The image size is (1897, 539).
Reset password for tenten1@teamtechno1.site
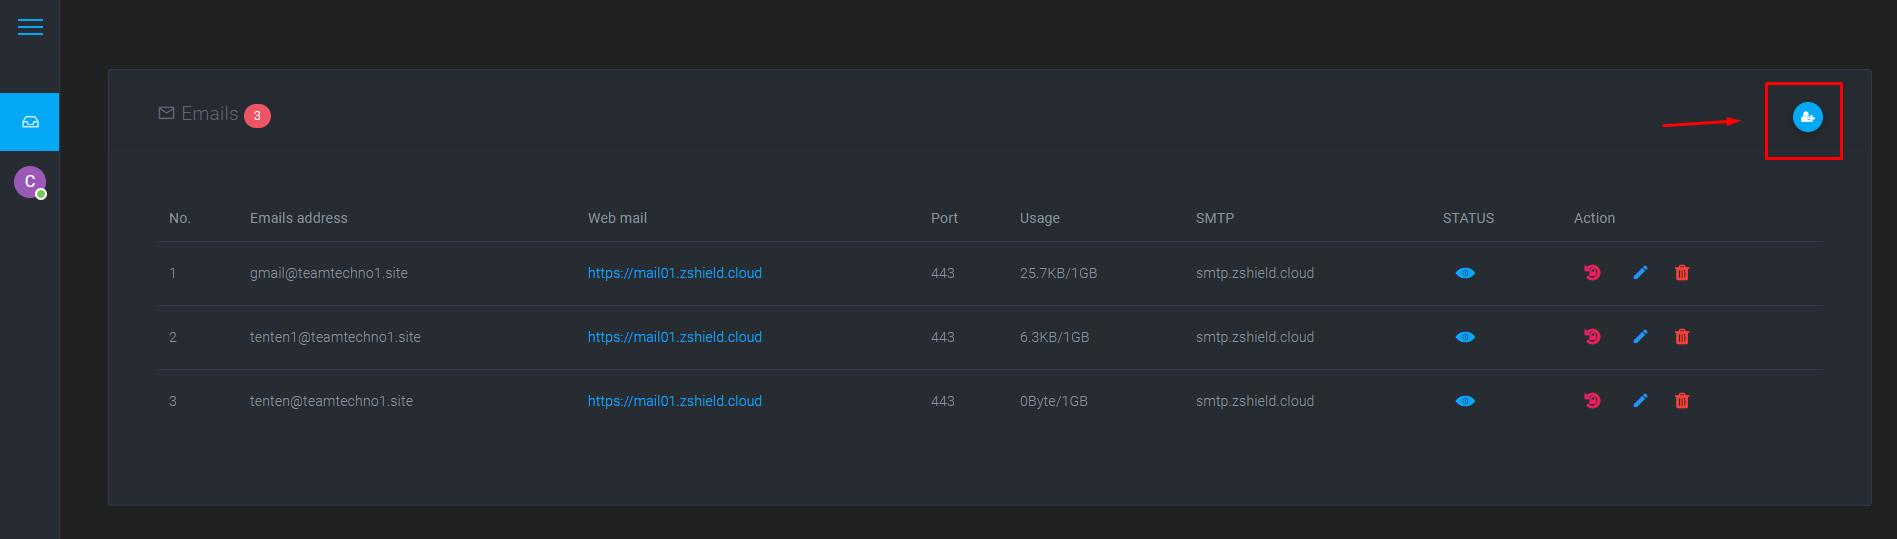[1592, 336]
